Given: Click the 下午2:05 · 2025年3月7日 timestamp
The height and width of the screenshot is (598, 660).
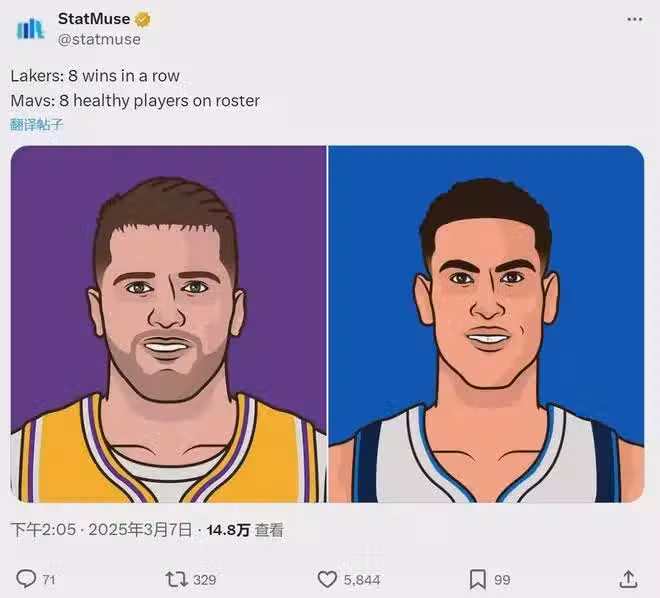Looking at the screenshot, I should (101, 530).
